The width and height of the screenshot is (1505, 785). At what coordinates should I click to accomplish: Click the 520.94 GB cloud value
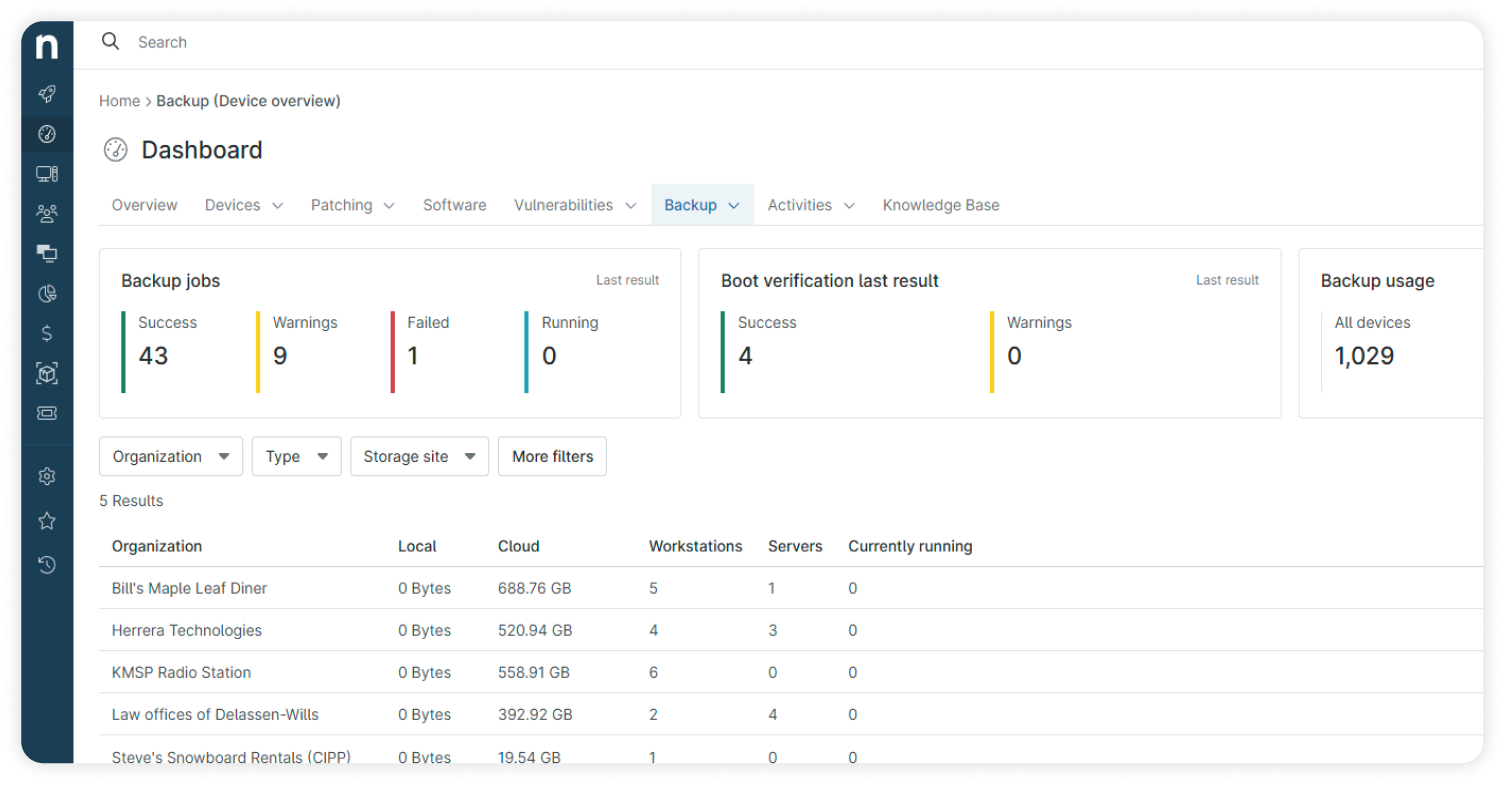click(535, 630)
